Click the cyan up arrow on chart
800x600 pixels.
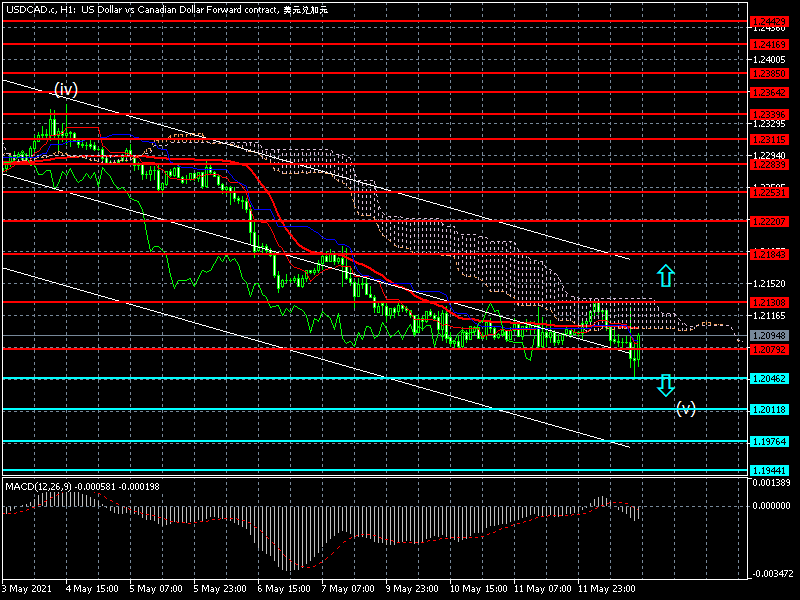(665, 274)
